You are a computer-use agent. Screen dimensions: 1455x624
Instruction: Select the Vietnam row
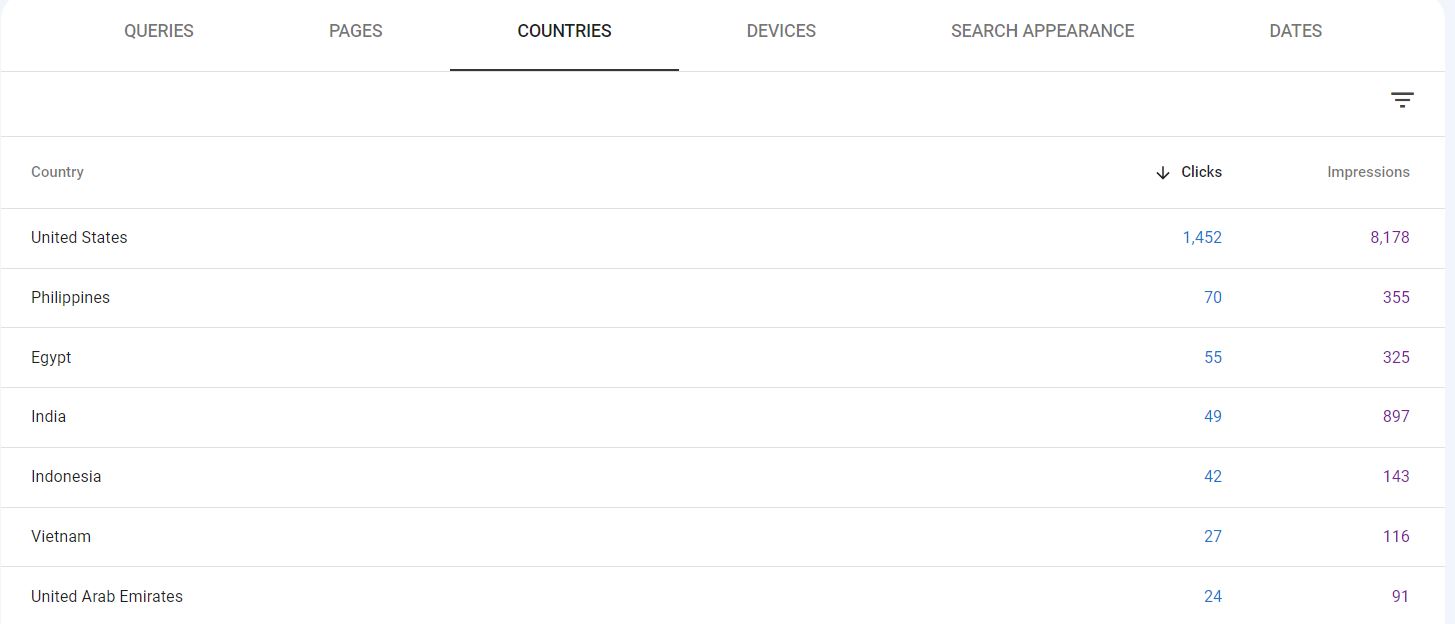727,537
